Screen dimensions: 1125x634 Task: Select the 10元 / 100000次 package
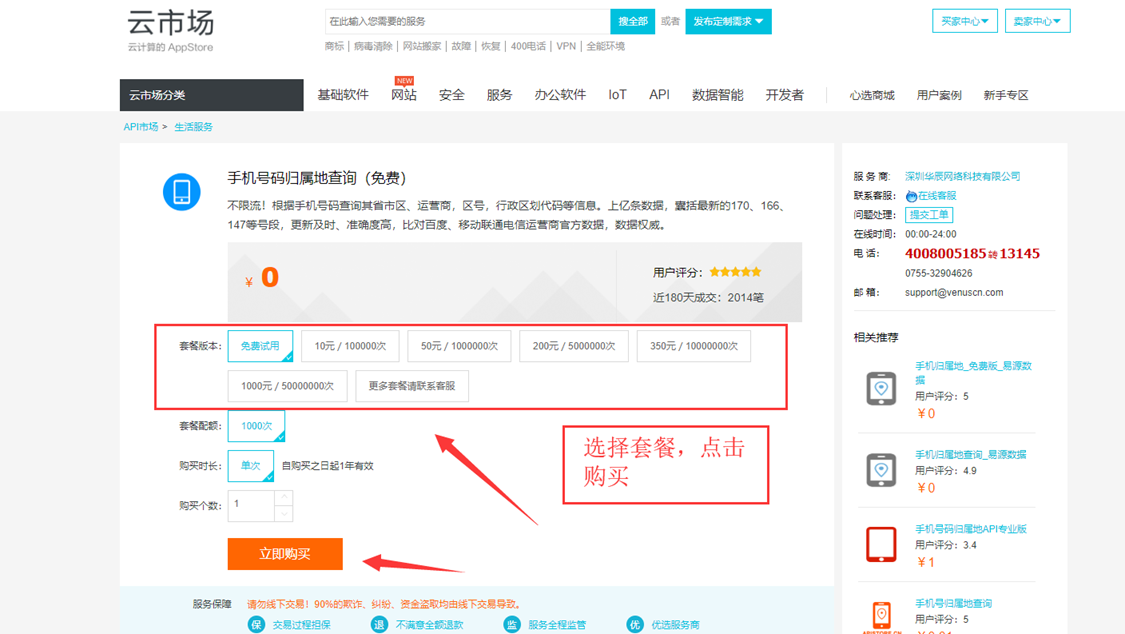[x=350, y=346]
